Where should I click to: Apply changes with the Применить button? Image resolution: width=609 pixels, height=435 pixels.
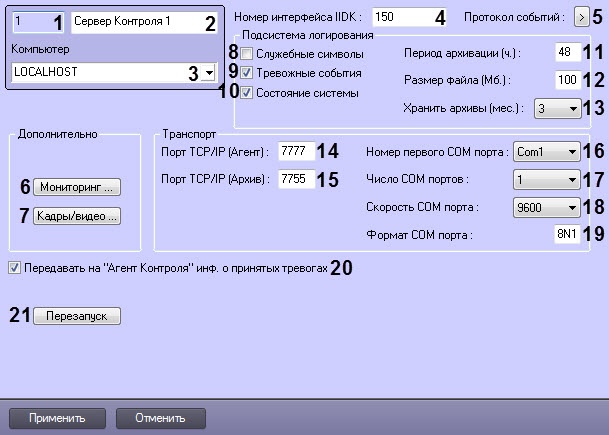point(57,418)
